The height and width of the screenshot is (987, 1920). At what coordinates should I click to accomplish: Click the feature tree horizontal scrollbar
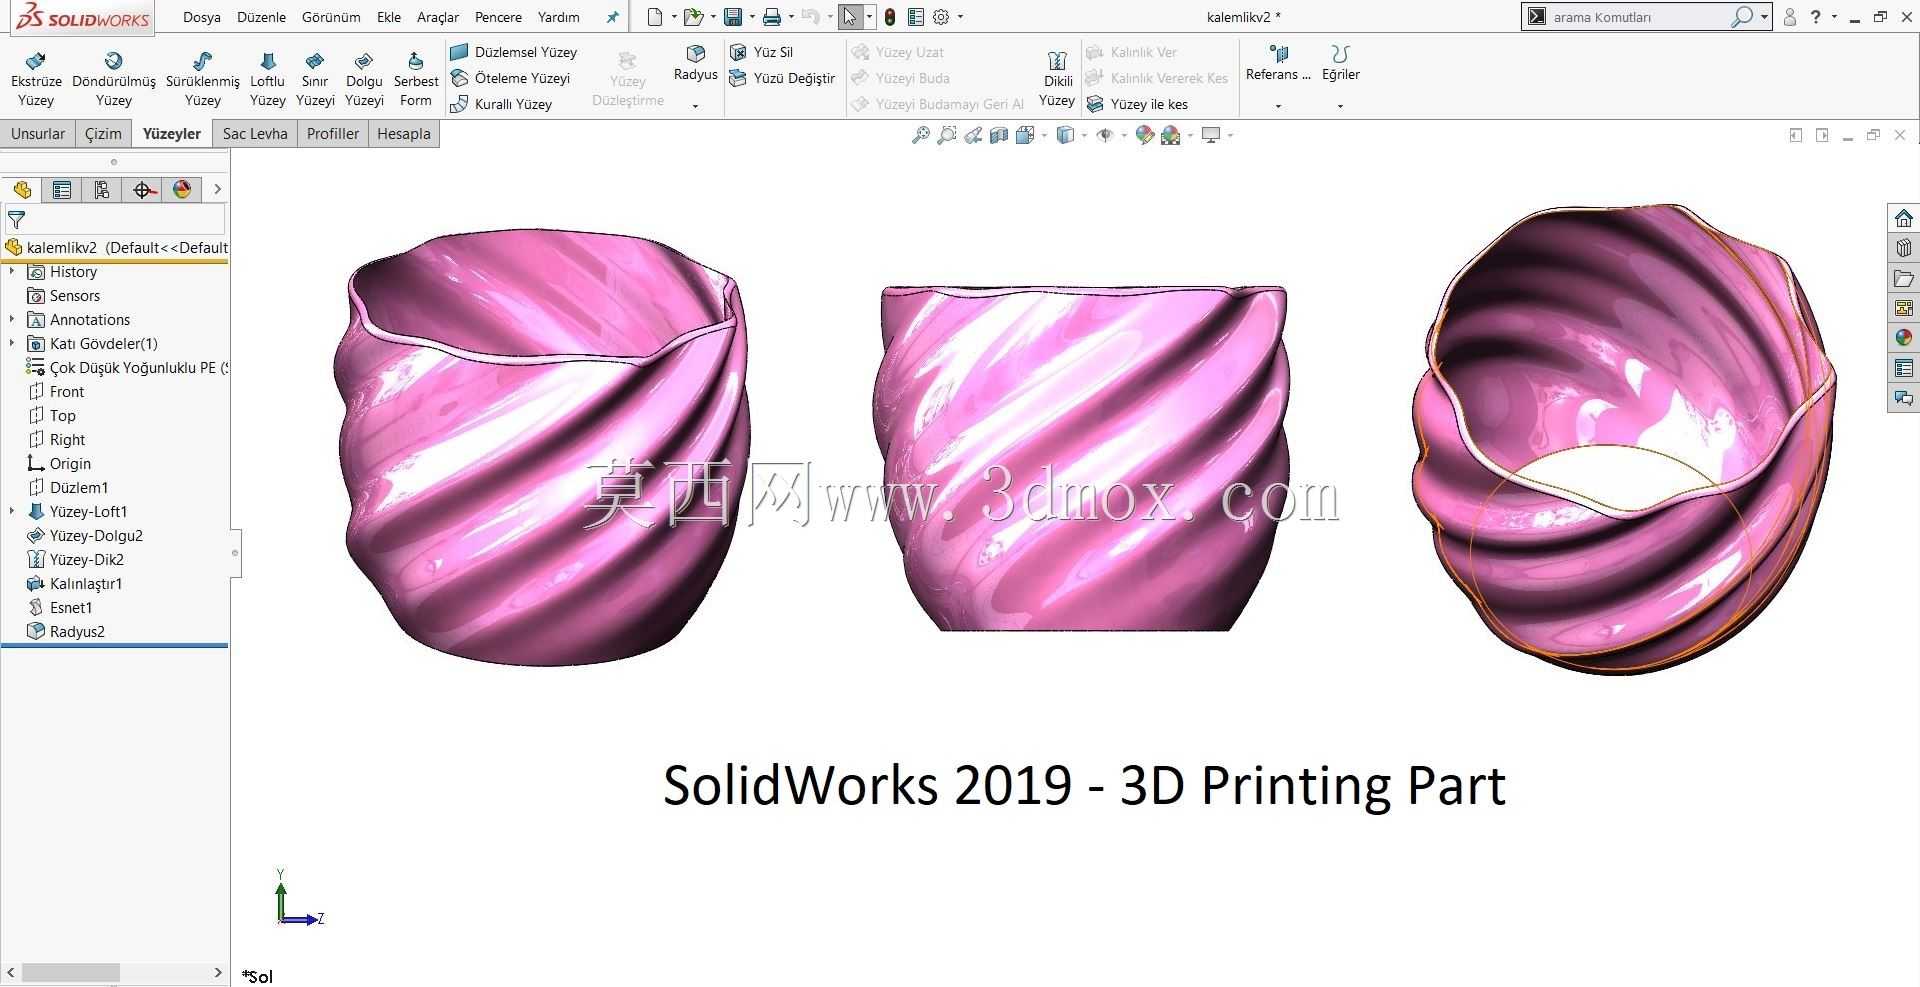pos(71,973)
